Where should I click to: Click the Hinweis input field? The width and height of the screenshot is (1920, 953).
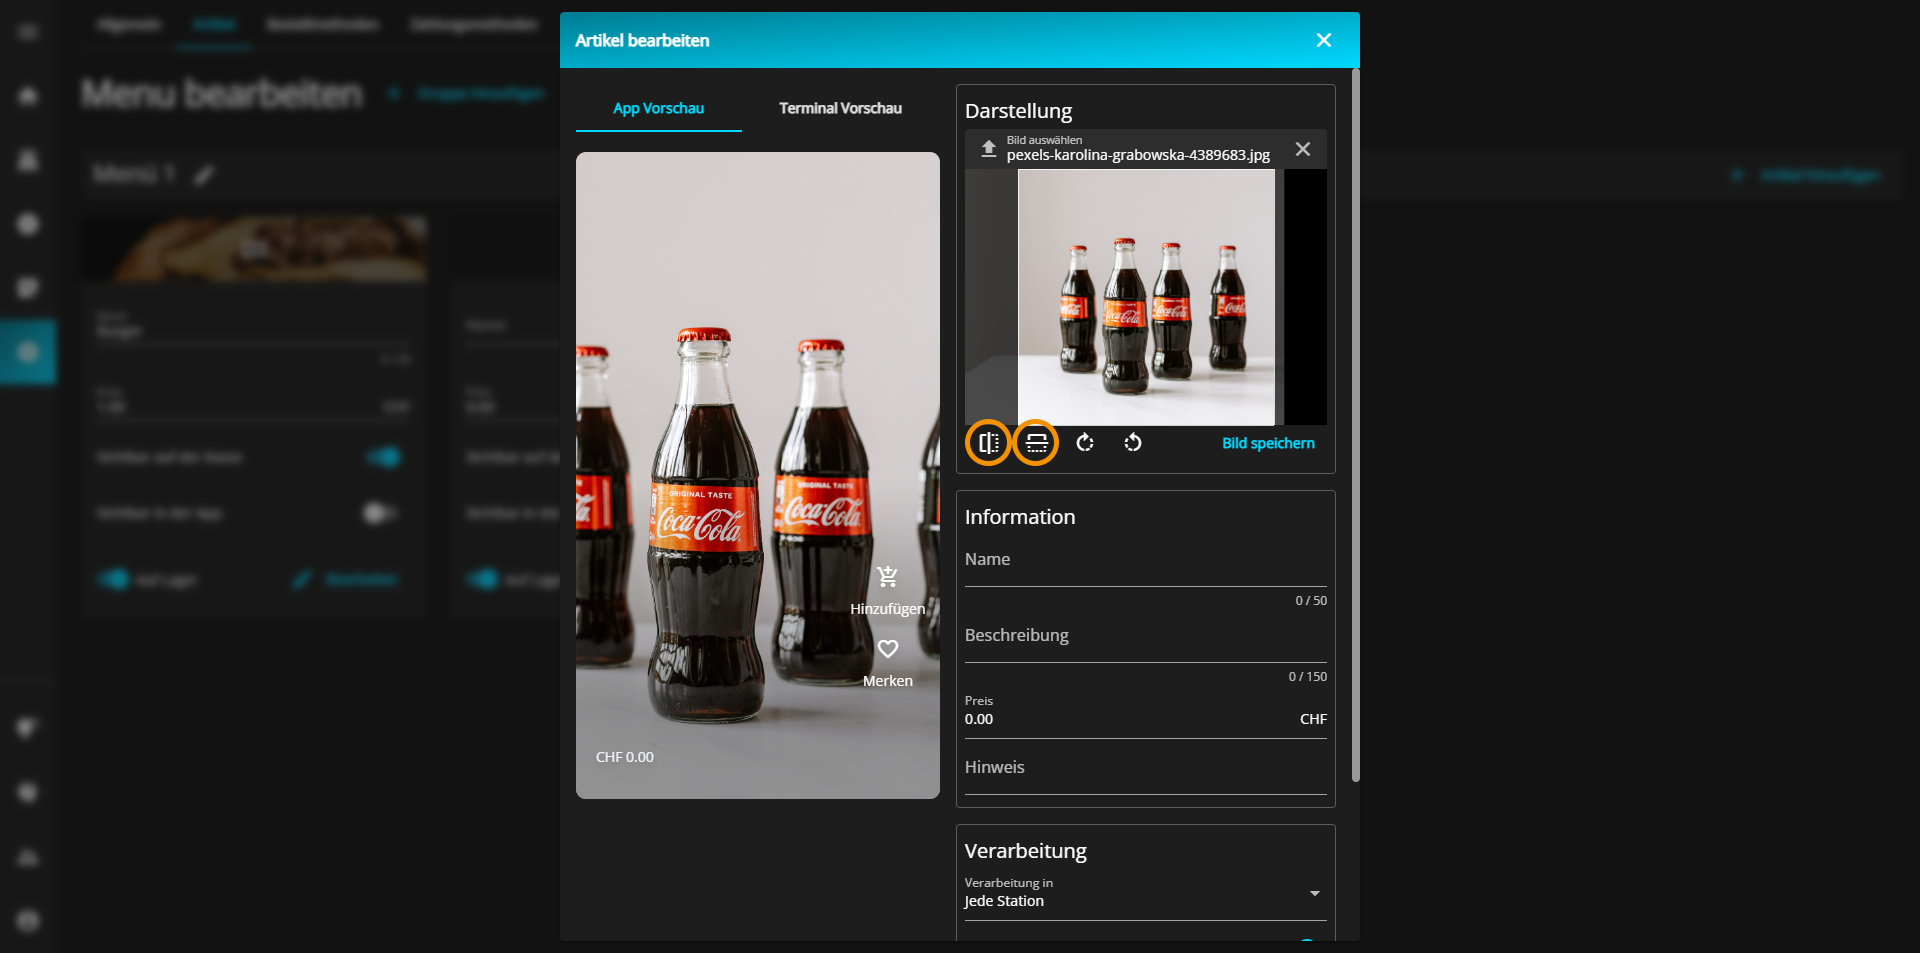[x=1146, y=770]
